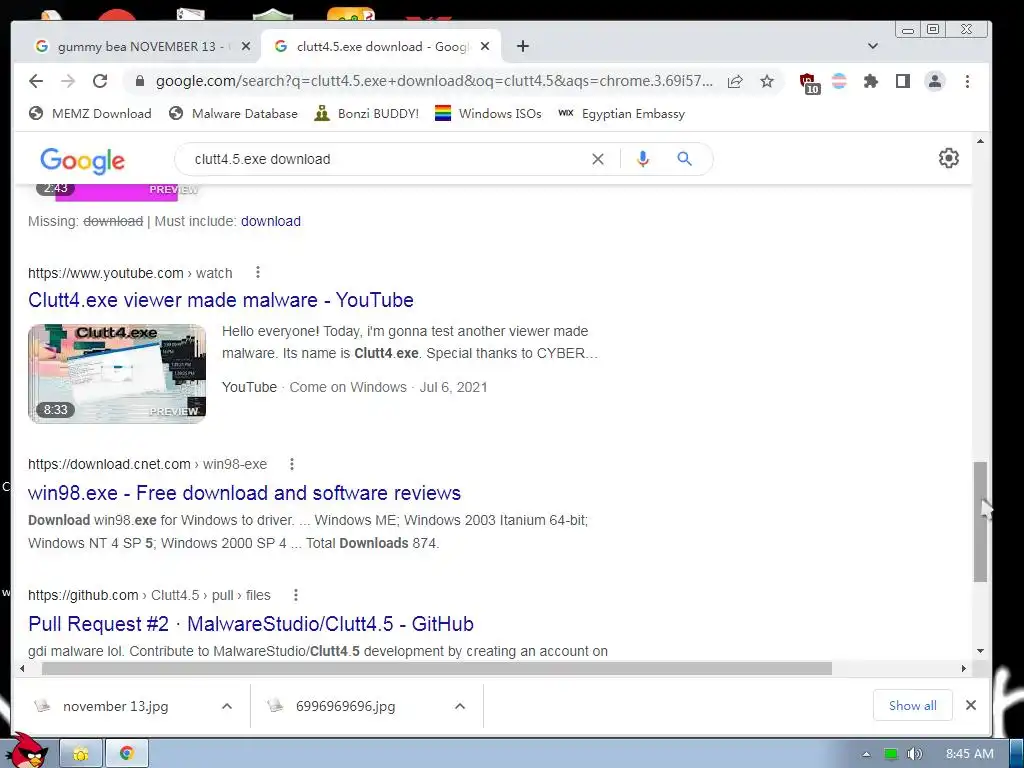The width and height of the screenshot is (1024, 768).
Task: Switch to Chrome in the taskbar
Action: pyautogui.click(x=127, y=754)
